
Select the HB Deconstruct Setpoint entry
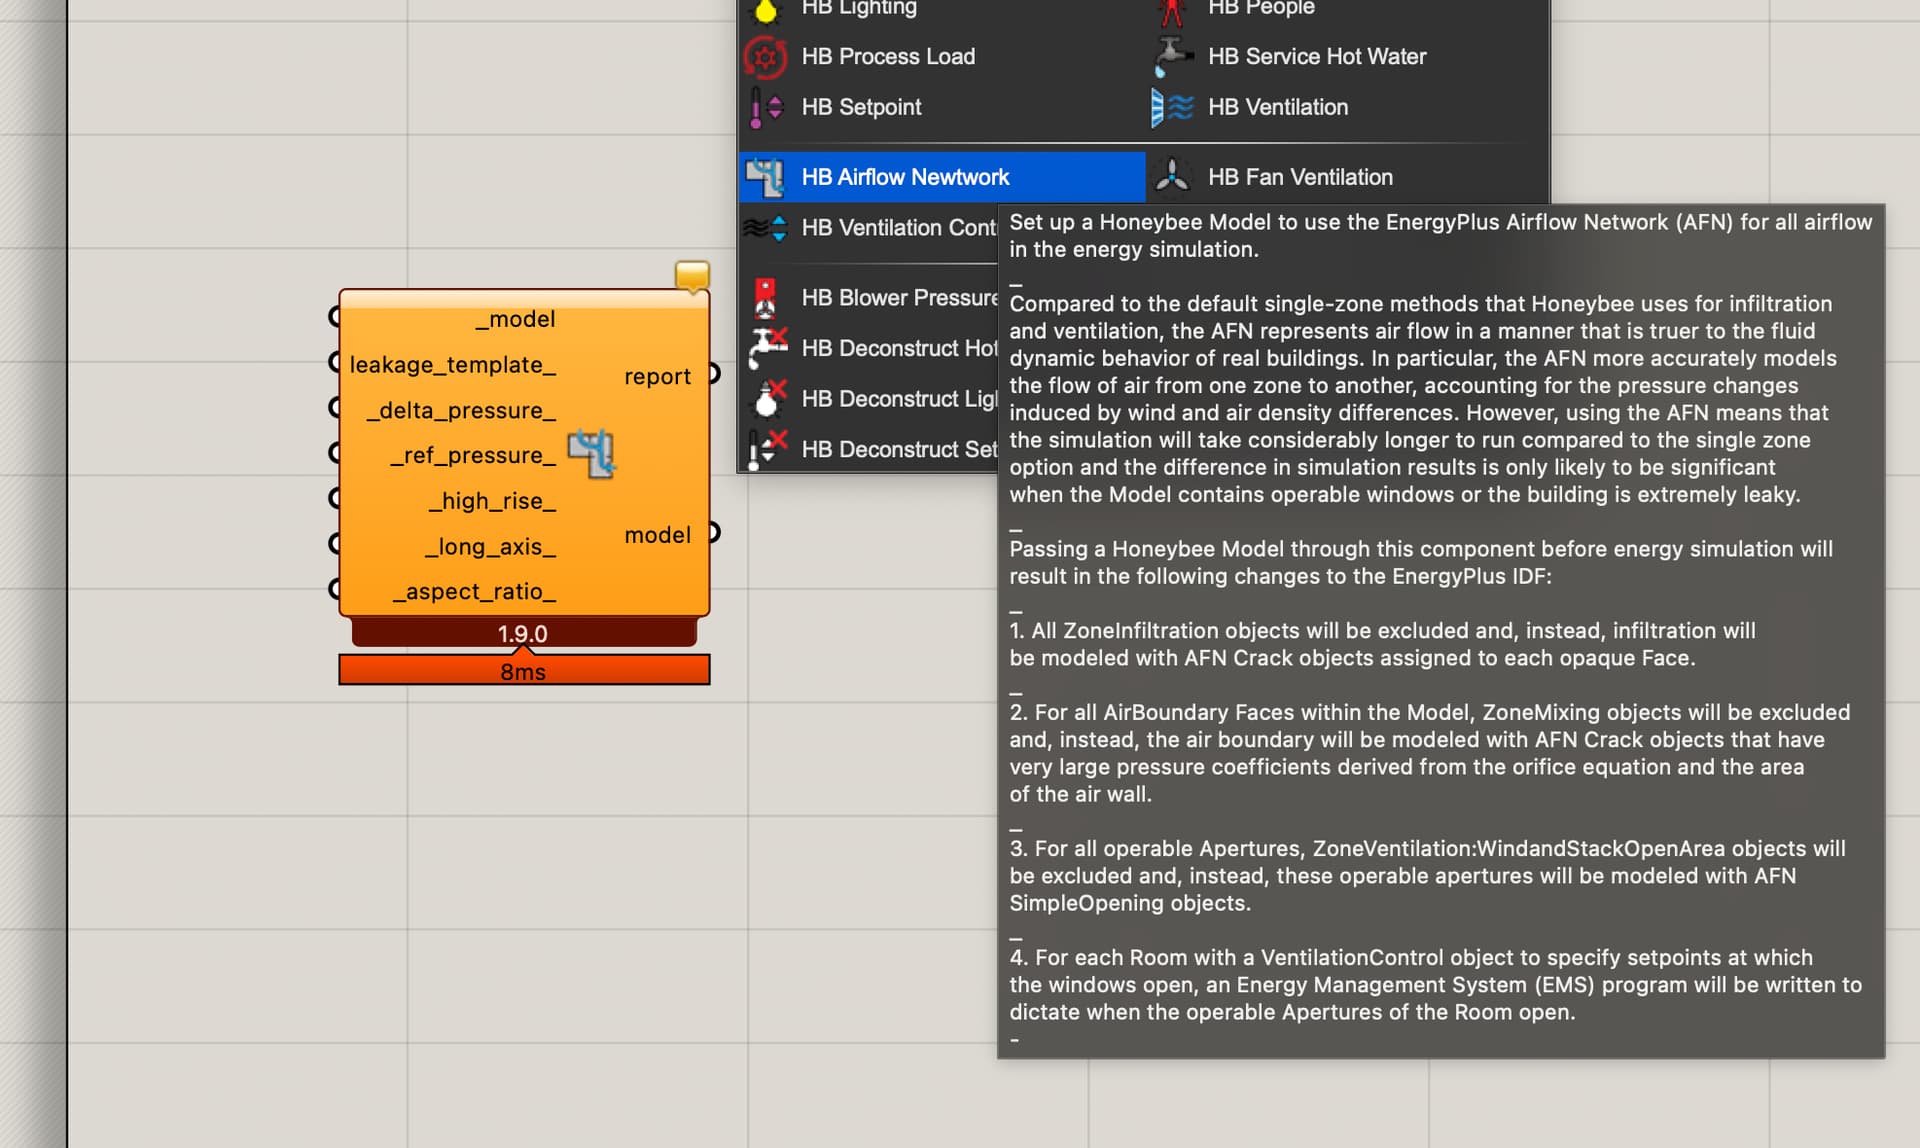coord(898,450)
